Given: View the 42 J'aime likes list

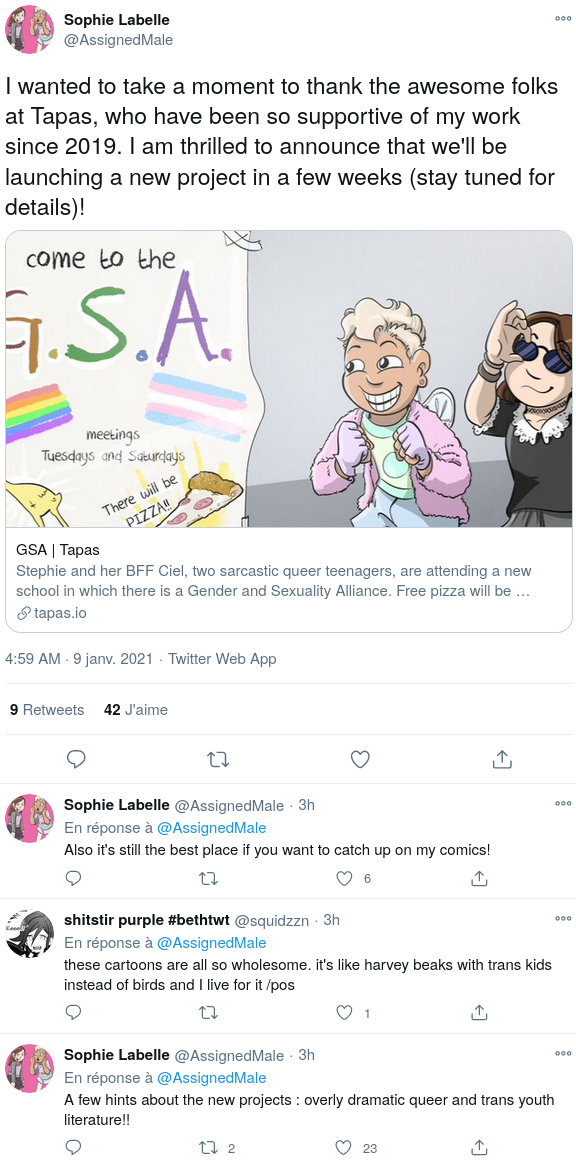Looking at the screenshot, I should [136, 710].
